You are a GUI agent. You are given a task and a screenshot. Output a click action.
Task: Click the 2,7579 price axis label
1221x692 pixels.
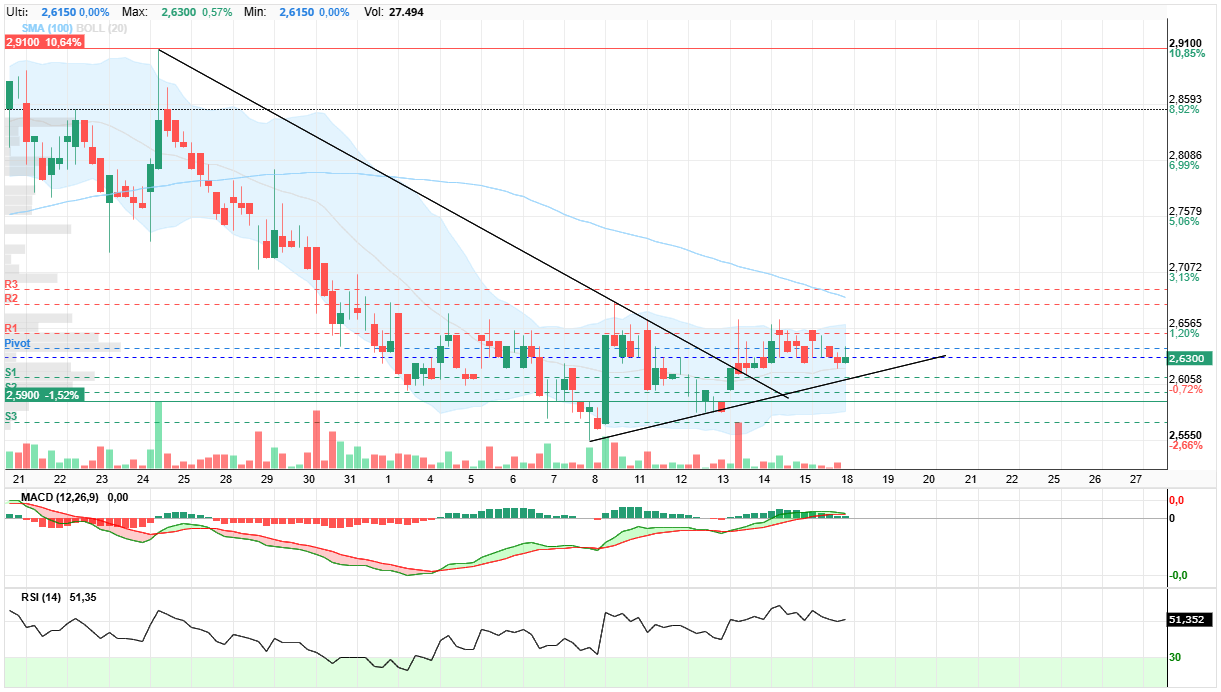tap(1186, 211)
